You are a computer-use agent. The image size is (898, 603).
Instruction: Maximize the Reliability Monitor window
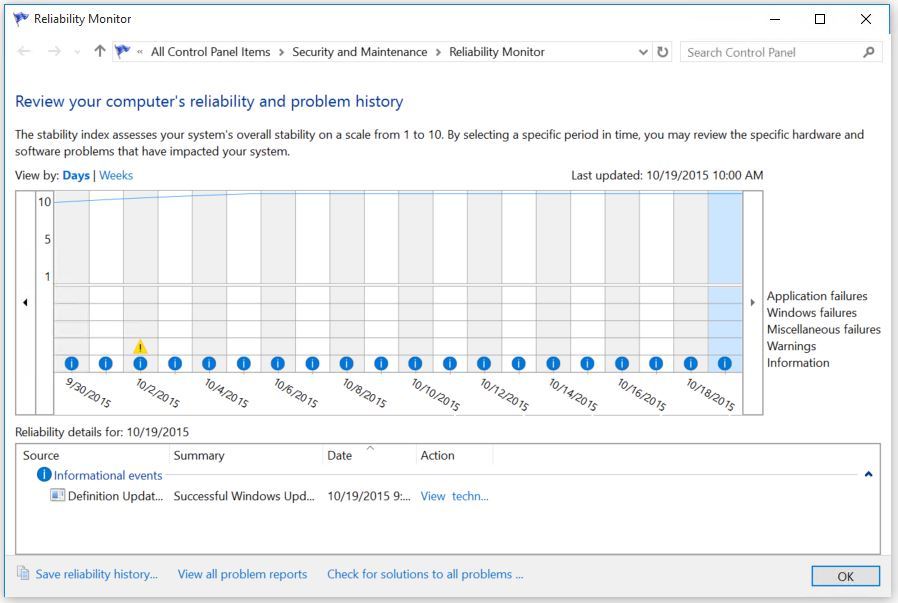(x=820, y=19)
